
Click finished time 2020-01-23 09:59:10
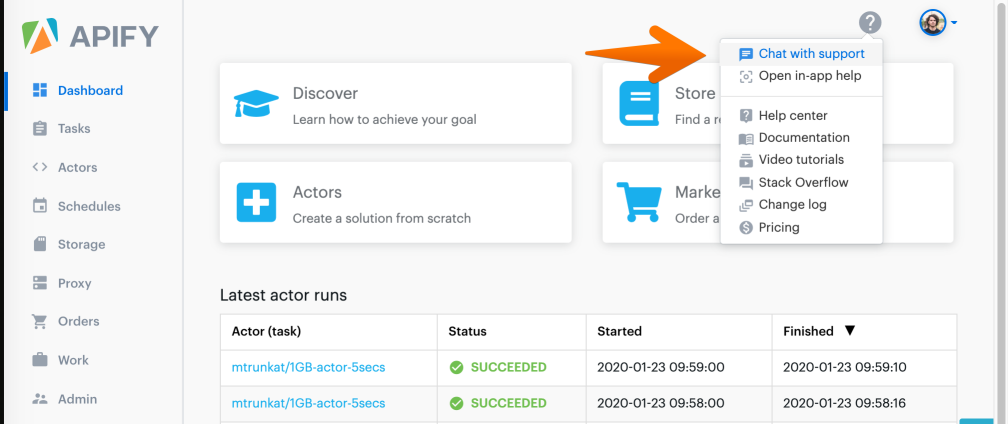(x=845, y=367)
